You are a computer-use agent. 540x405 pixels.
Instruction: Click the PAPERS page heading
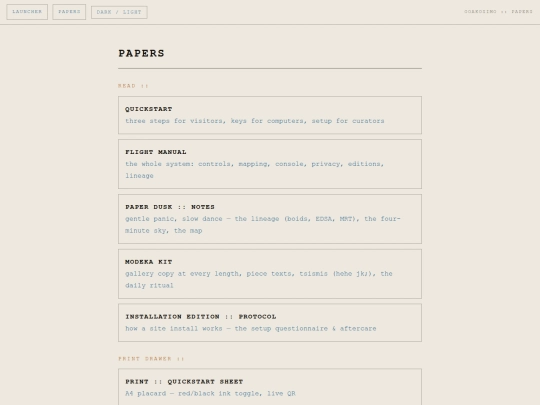(141, 53)
